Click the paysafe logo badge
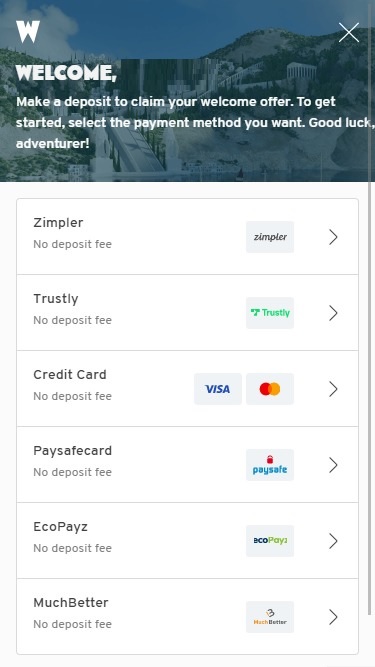375x667 pixels. (x=270, y=465)
